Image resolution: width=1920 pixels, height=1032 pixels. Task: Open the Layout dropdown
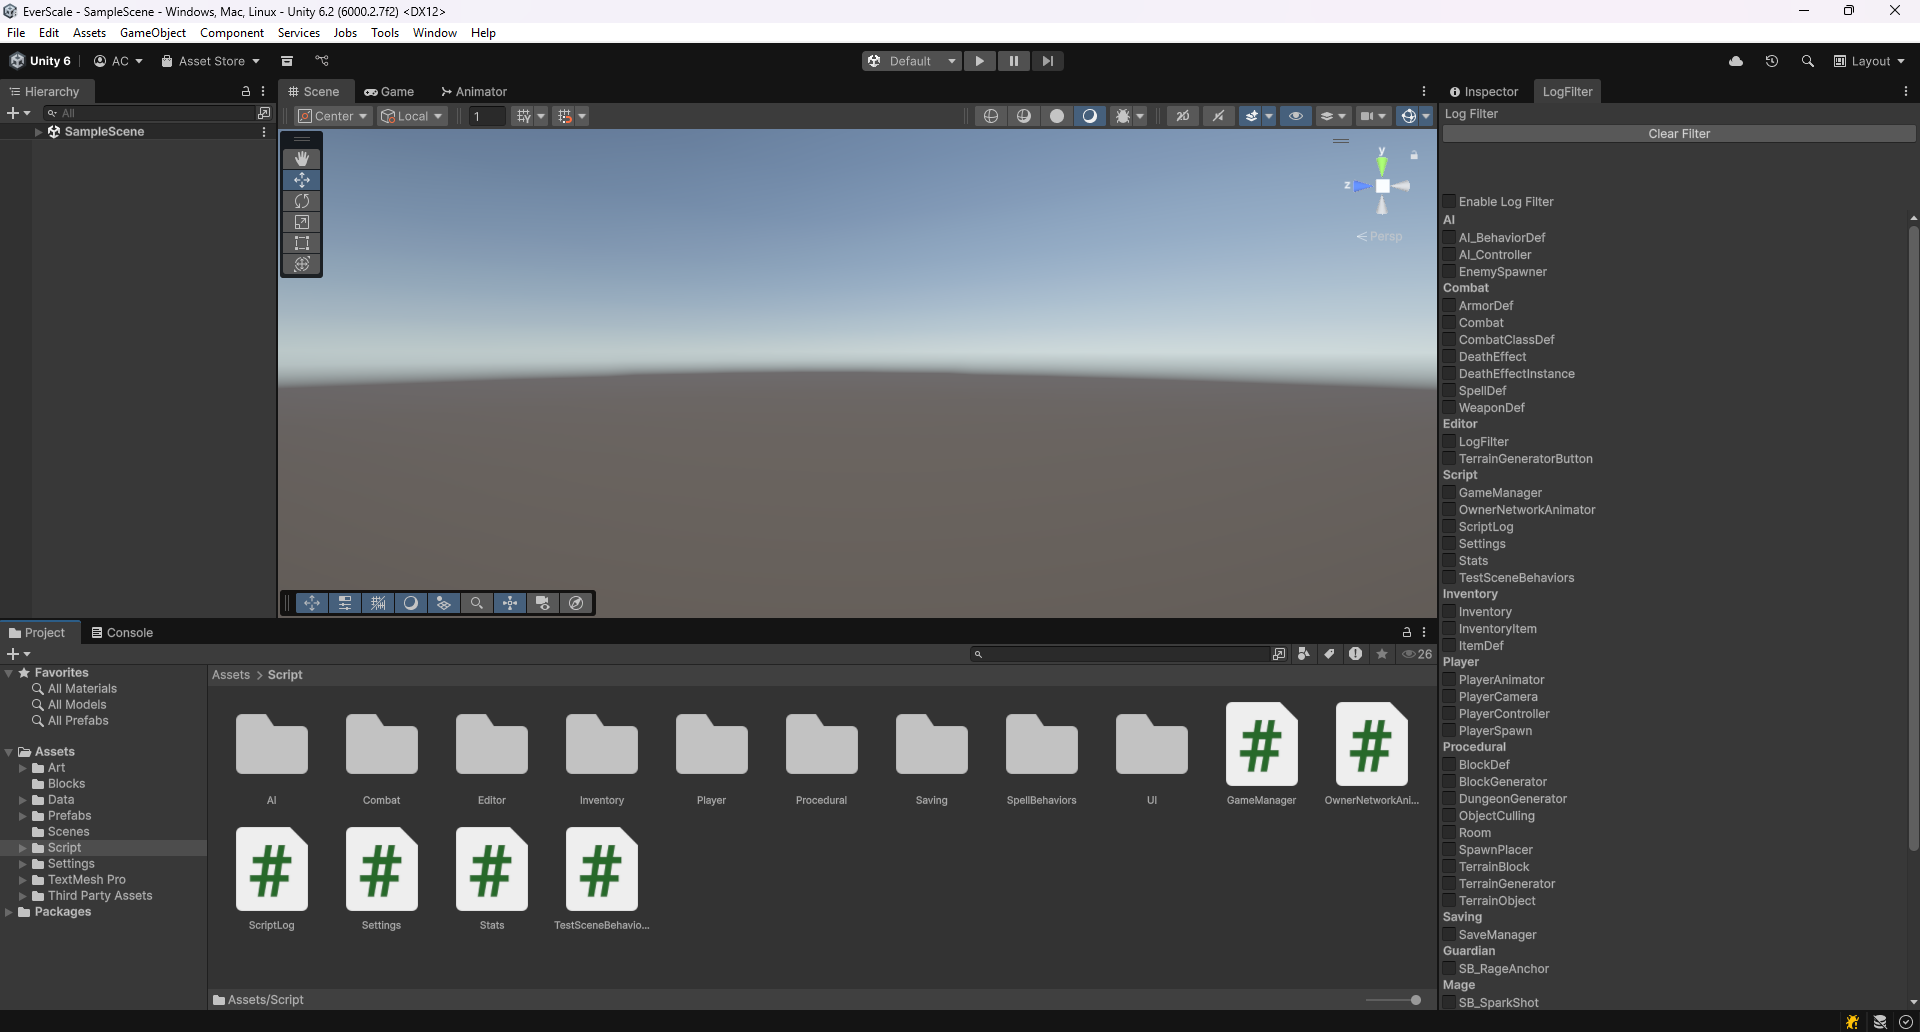tap(1869, 61)
